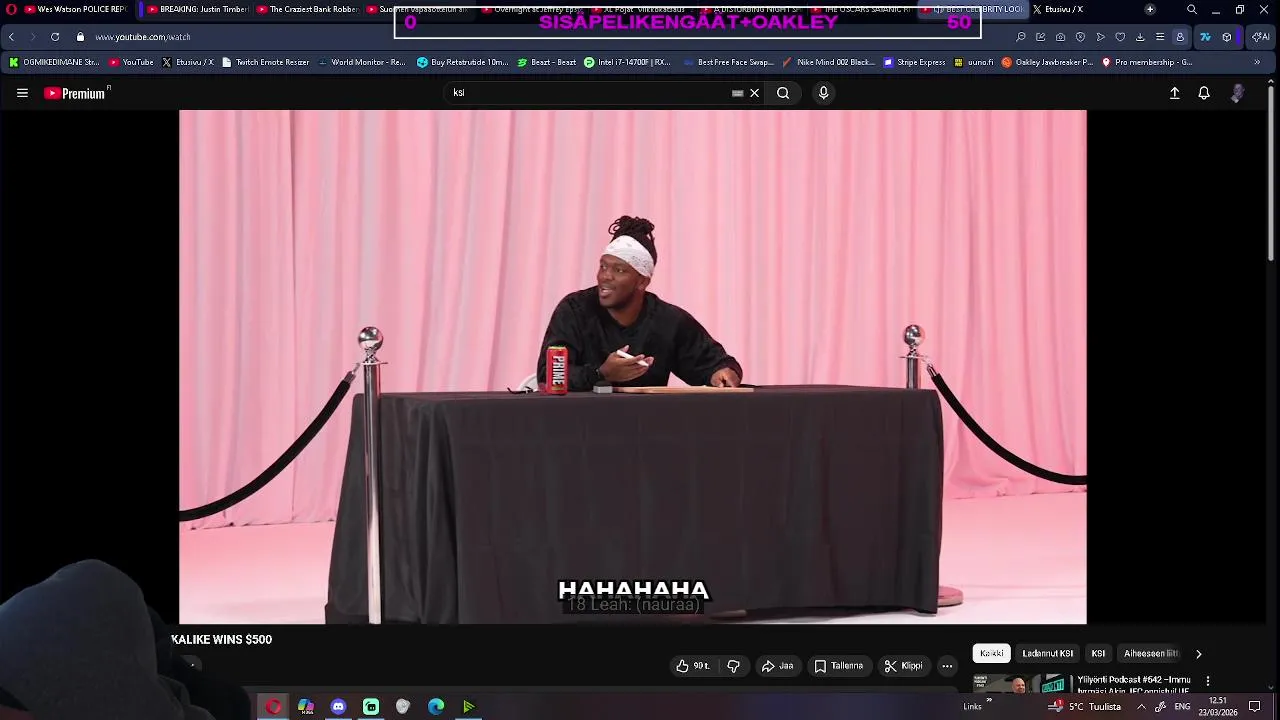Open 'Nike Mind 002 Black...' bookmark
1280x720 pixels.
tap(828, 62)
